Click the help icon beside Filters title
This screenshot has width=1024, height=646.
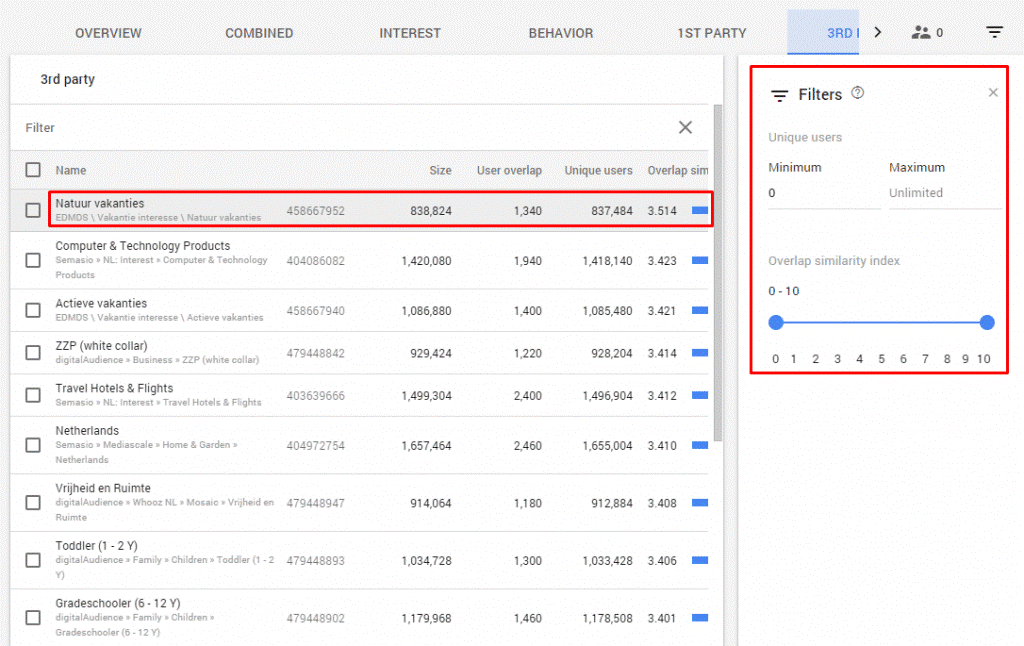(x=857, y=93)
